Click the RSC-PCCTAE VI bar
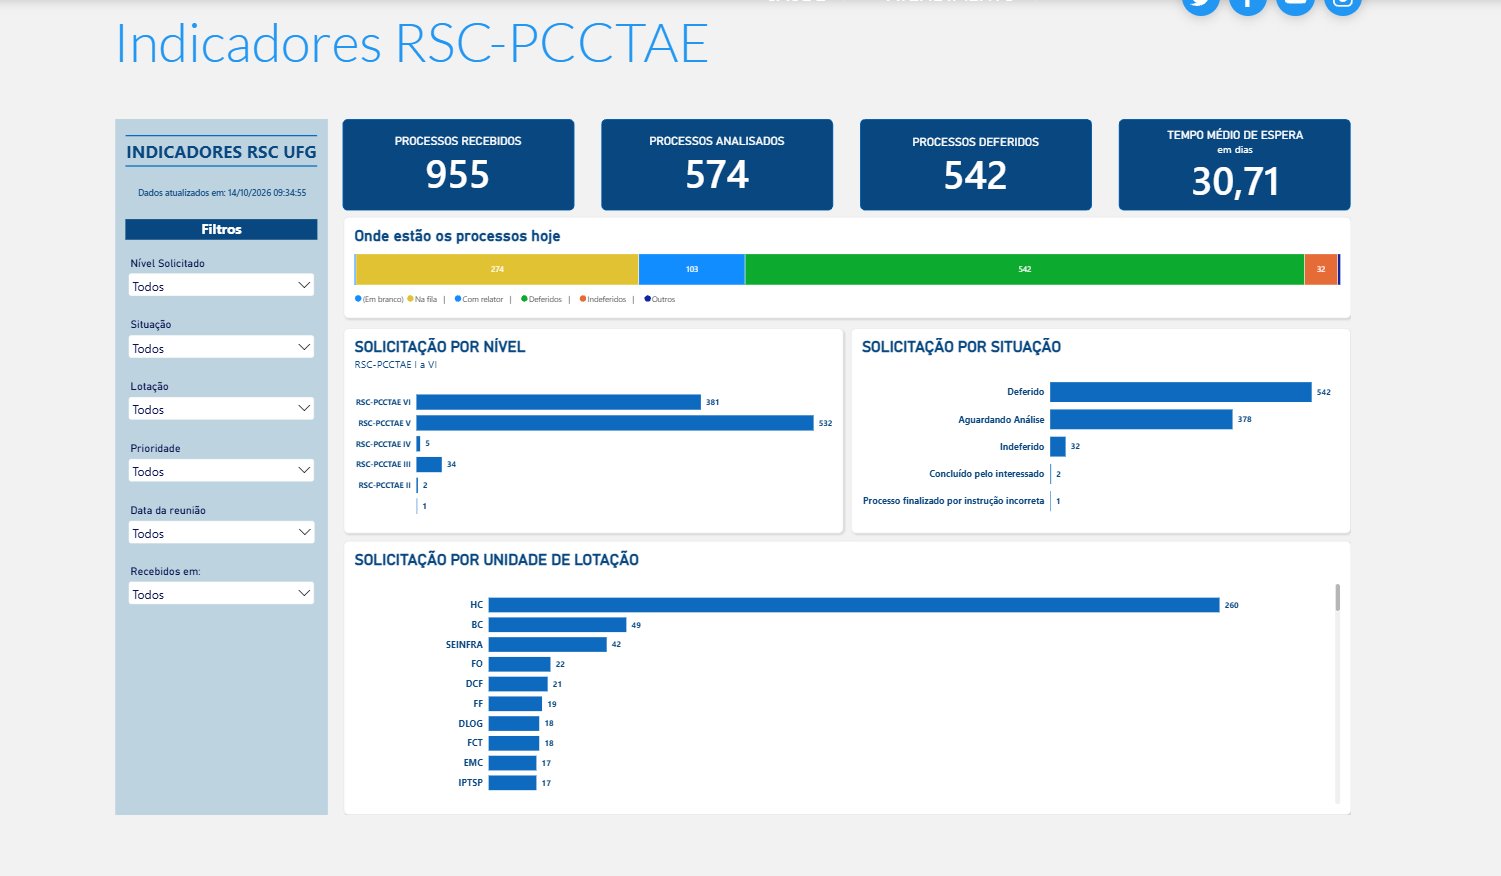This screenshot has width=1501, height=876. 559,402
